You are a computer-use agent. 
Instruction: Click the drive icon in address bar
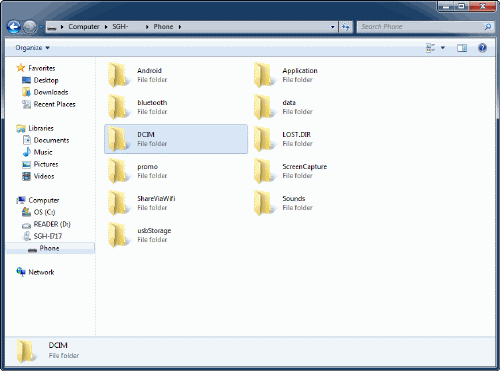(x=52, y=27)
